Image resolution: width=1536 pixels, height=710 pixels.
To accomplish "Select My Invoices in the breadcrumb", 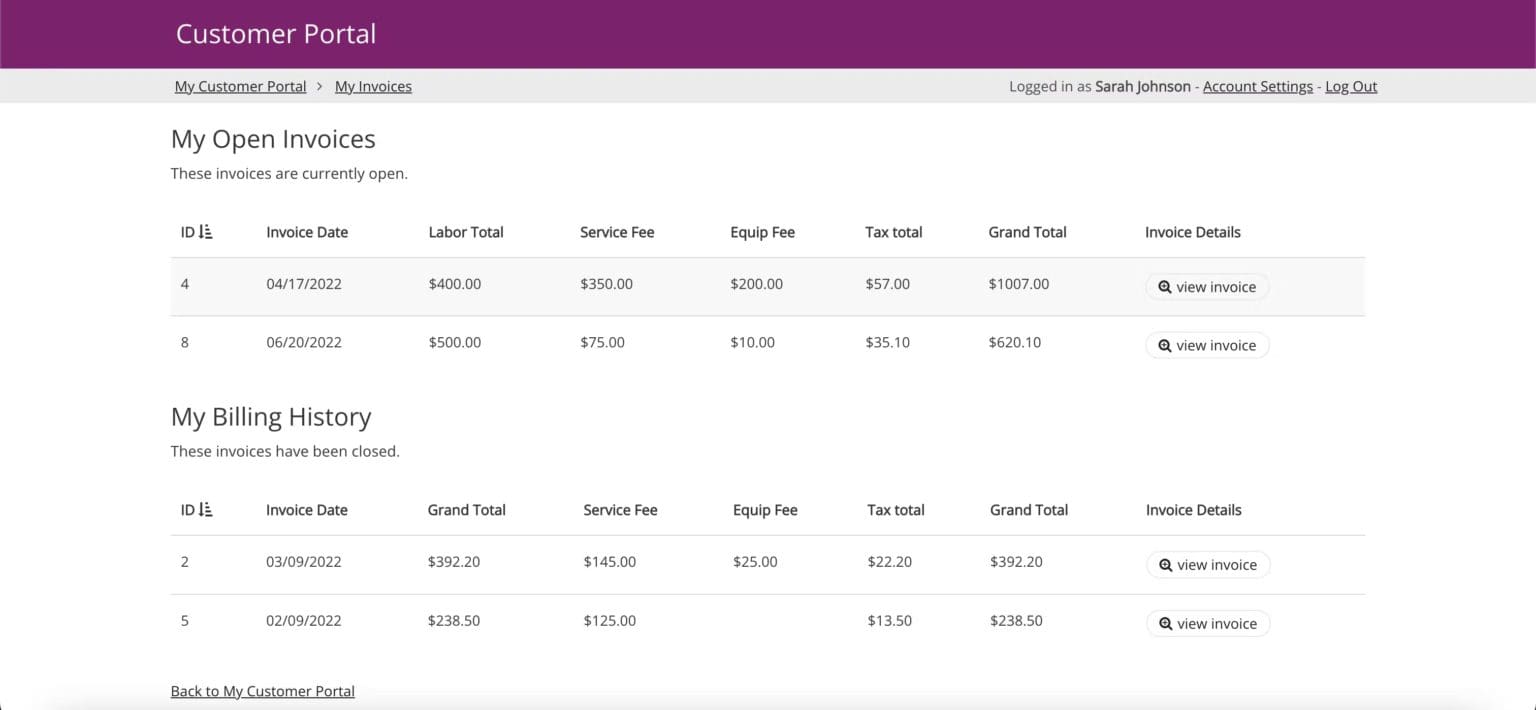I will click(x=373, y=86).
